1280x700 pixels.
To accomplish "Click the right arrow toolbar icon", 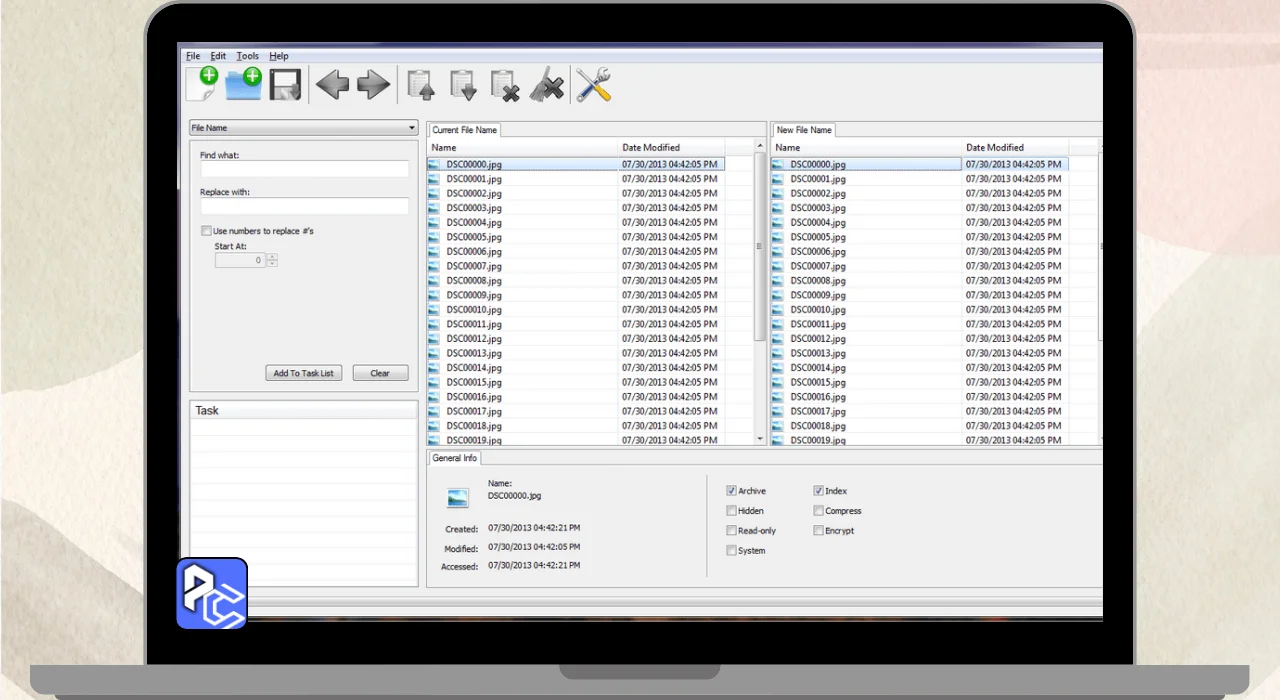I will (x=373, y=85).
